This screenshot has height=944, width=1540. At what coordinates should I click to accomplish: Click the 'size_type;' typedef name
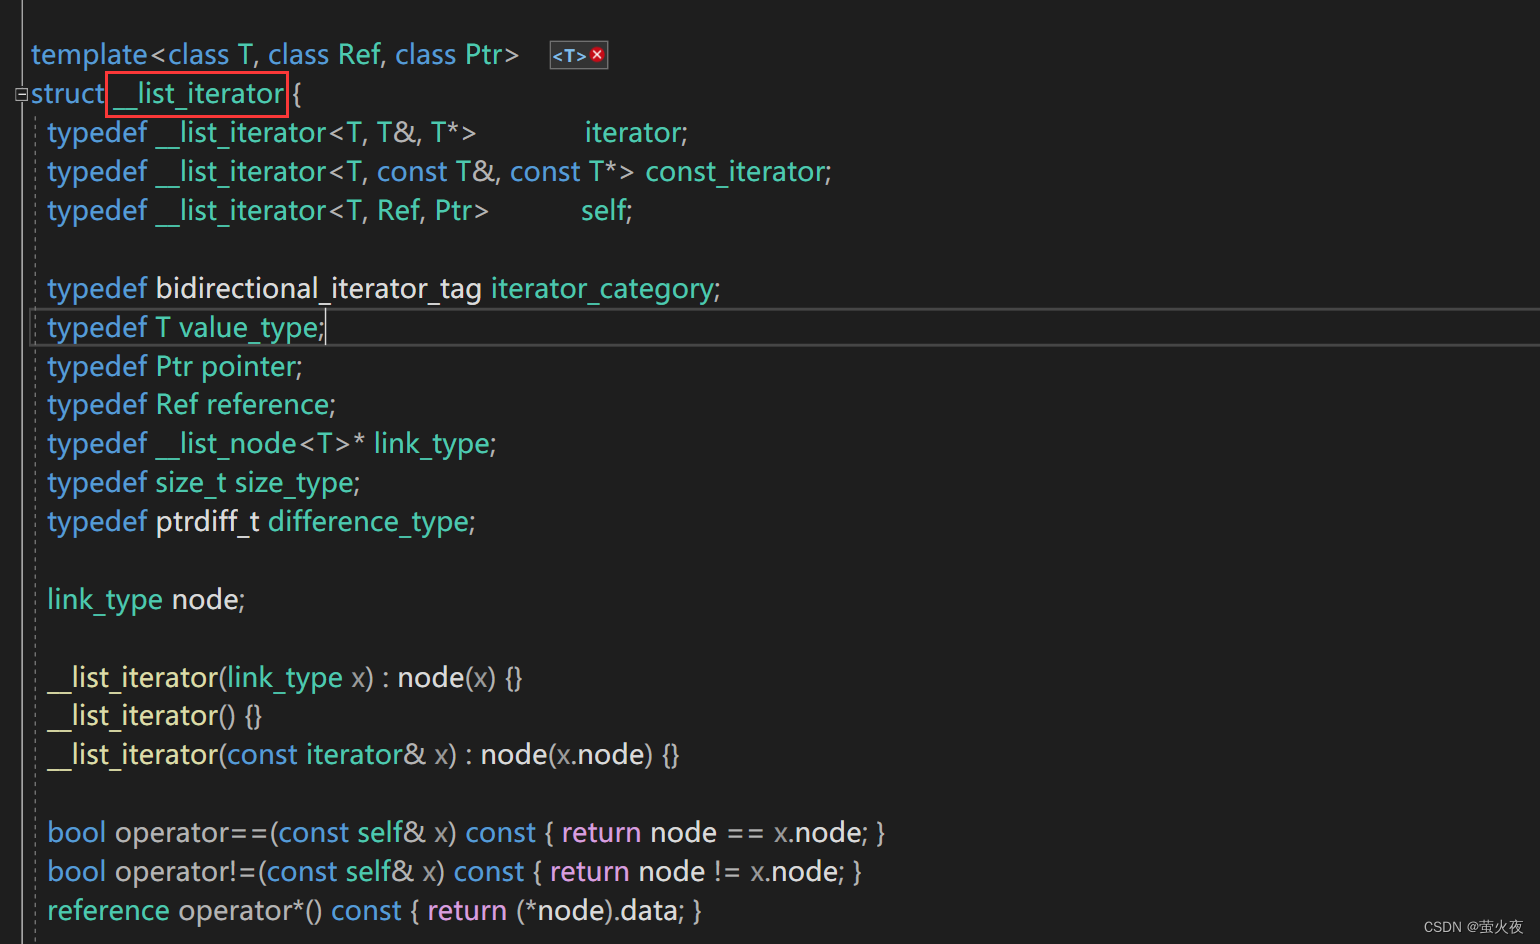pyautogui.click(x=297, y=483)
